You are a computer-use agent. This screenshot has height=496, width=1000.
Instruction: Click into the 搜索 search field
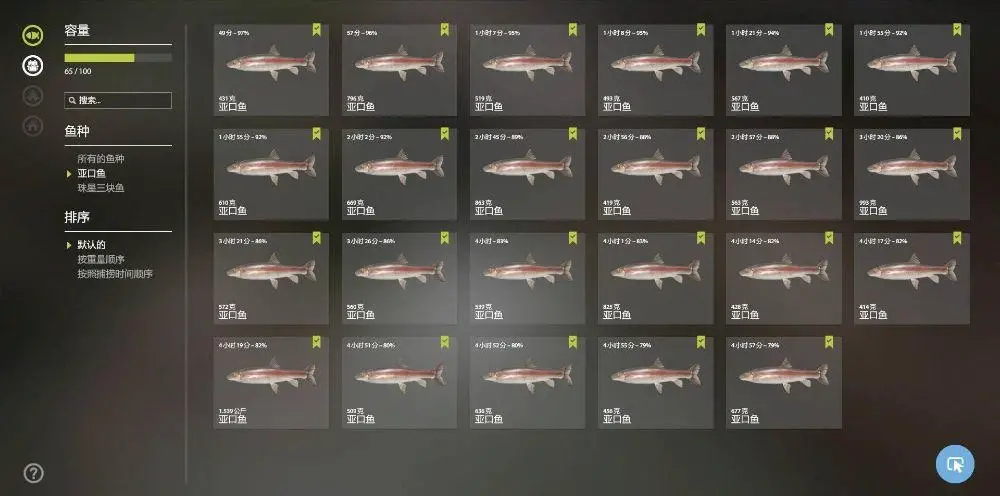pyautogui.click(x=118, y=101)
